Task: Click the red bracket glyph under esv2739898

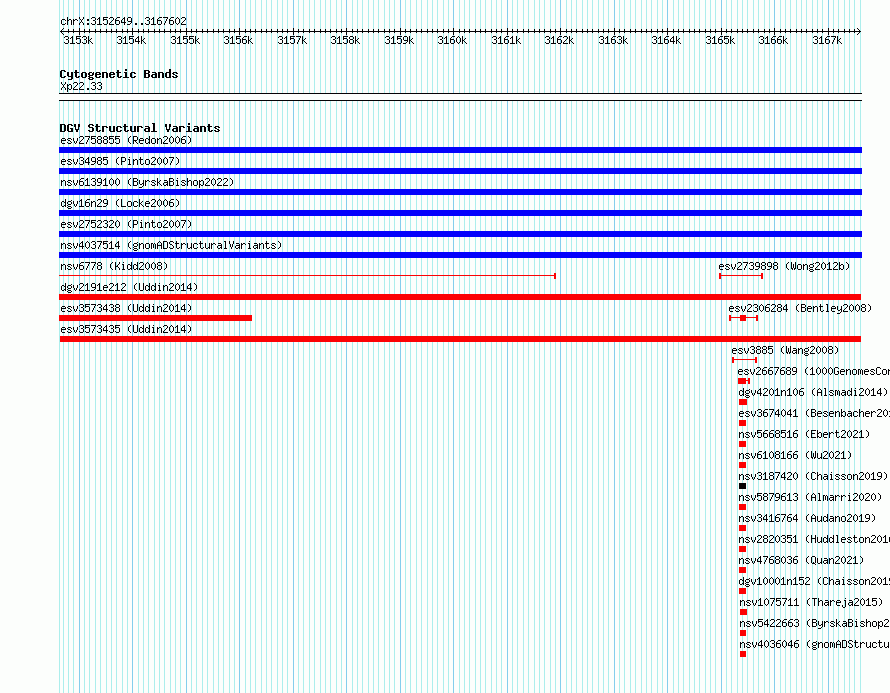Action: point(741,276)
